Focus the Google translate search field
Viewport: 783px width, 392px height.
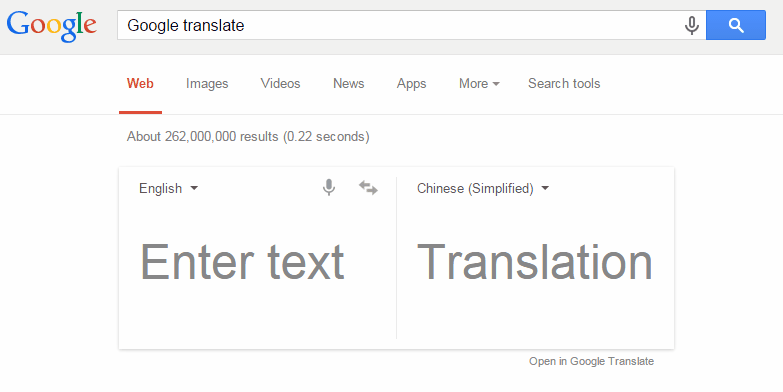pyautogui.click(x=399, y=25)
